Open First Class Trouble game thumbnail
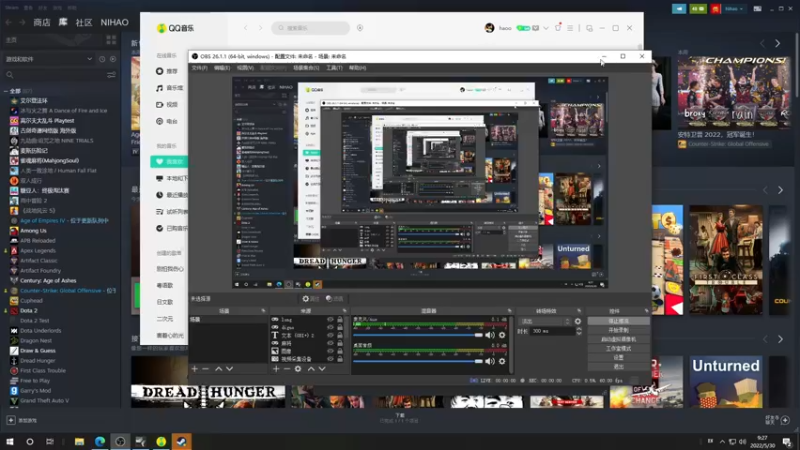The width and height of the screenshot is (800, 450). 726,260
